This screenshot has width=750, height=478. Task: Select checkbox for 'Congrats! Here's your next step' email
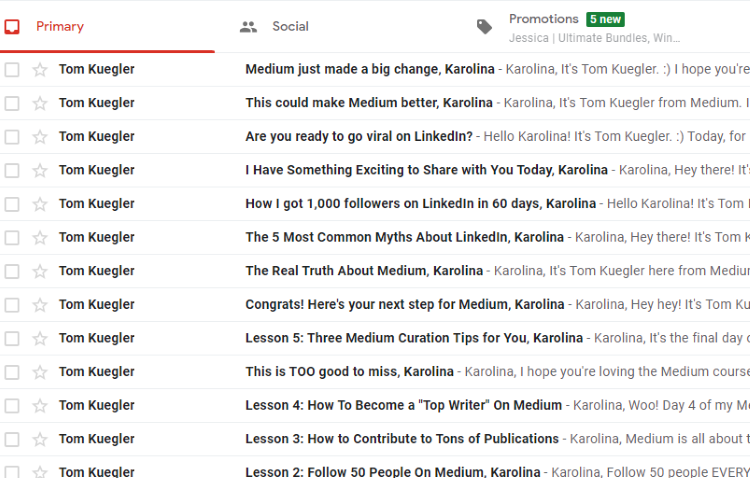(x=12, y=305)
